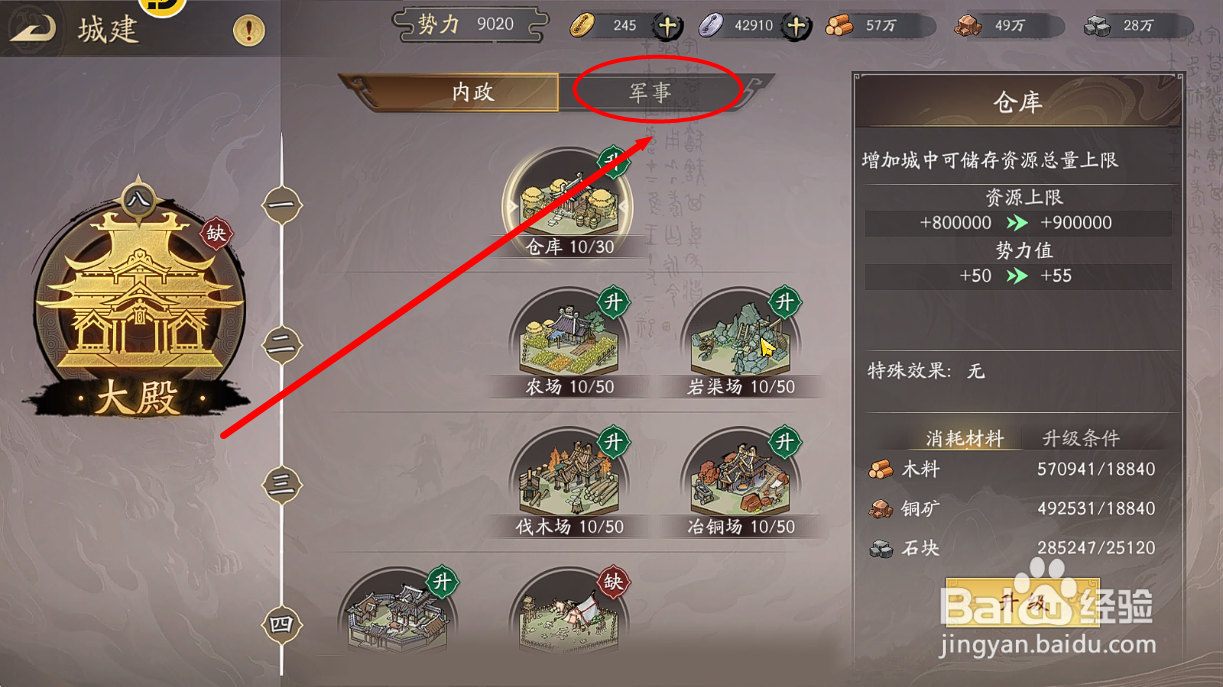1223x687 pixels.
Task: Click the back arrow next to 城建
Action: coord(33,29)
